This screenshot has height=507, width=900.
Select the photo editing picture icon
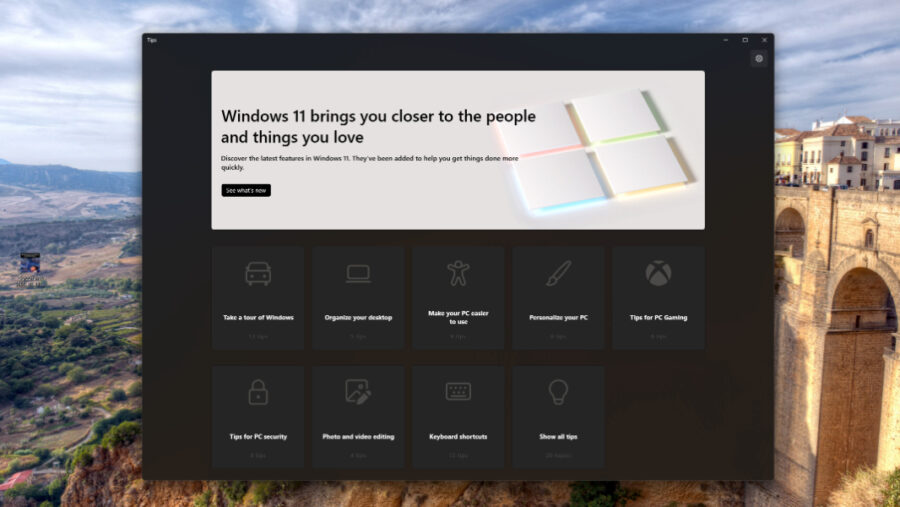click(358, 392)
